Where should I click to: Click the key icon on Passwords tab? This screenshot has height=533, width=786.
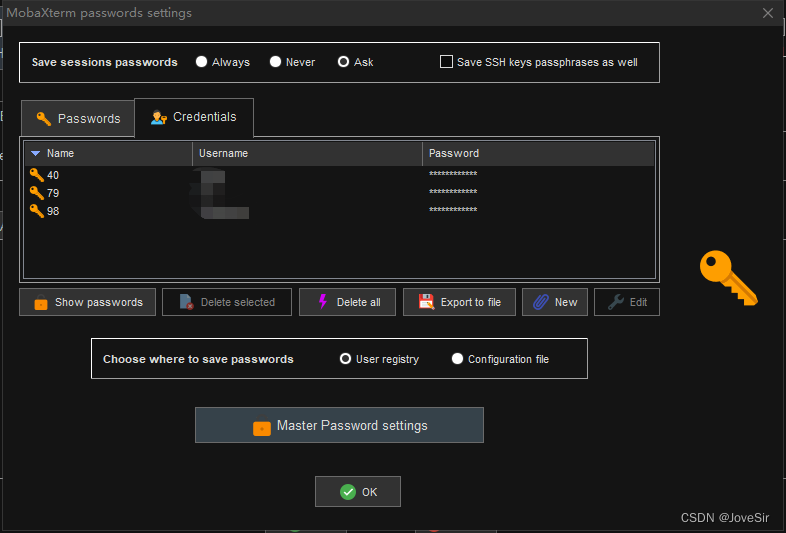pyautogui.click(x=44, y=118)
